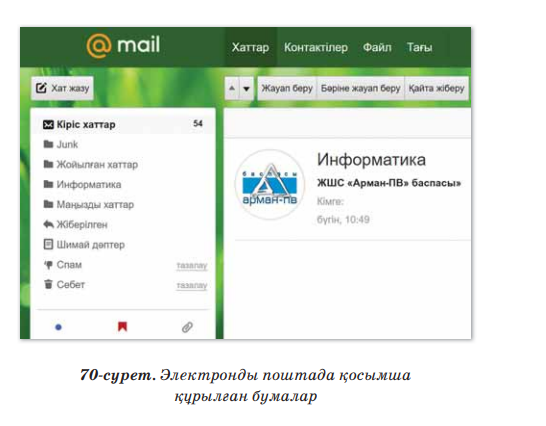Open Спам thumbs-down folder

[x=63, y=265]
